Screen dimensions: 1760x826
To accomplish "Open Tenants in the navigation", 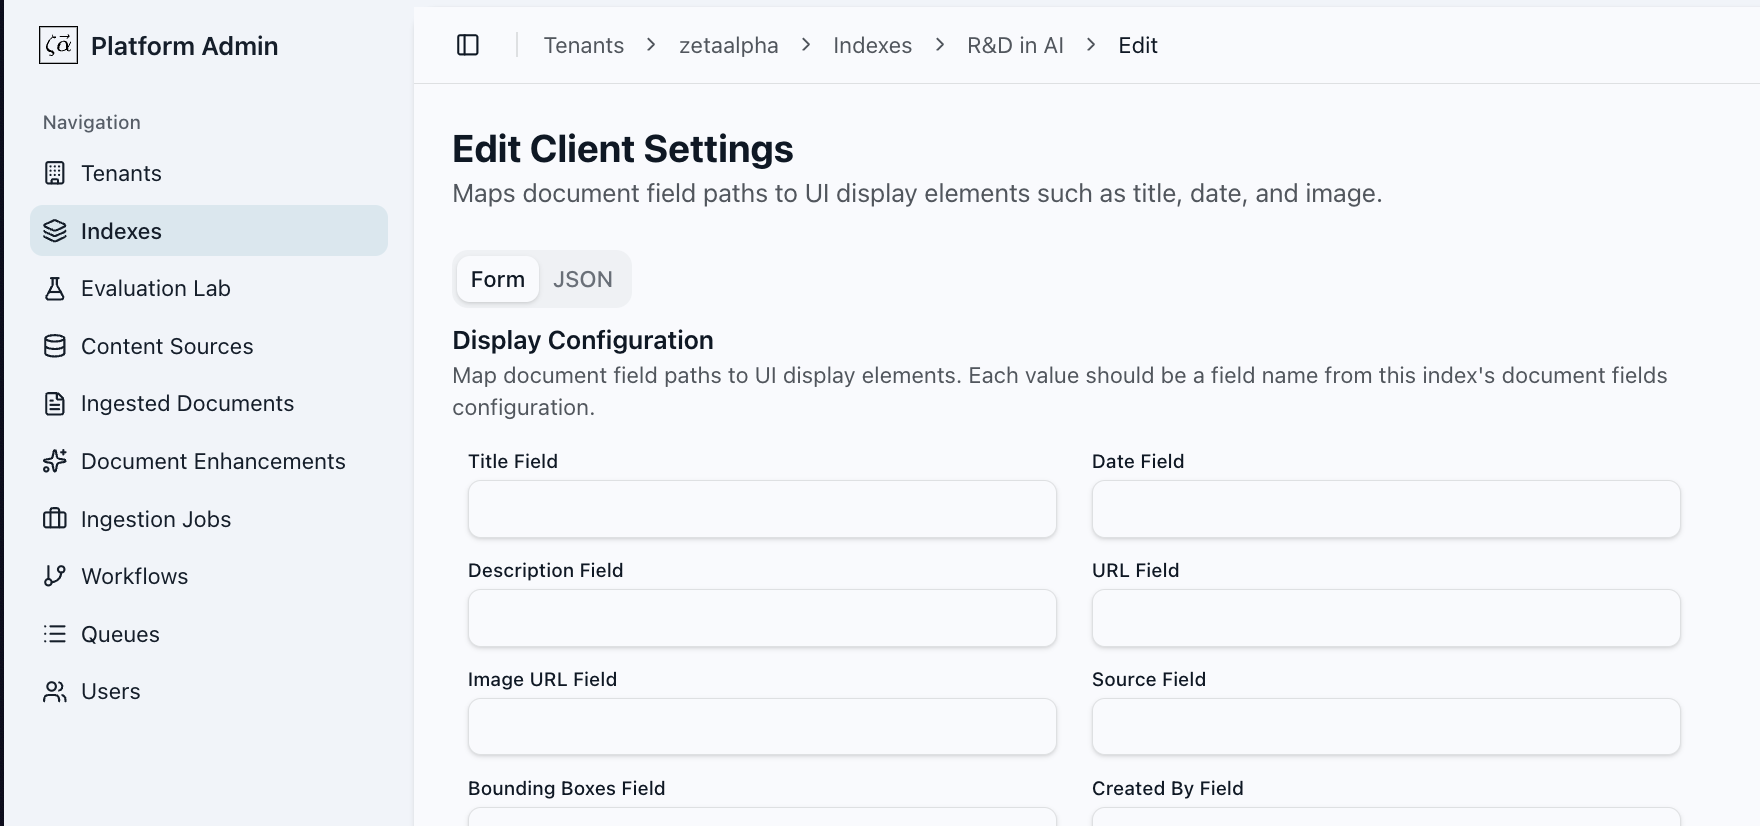I will (x=209, y=173).
